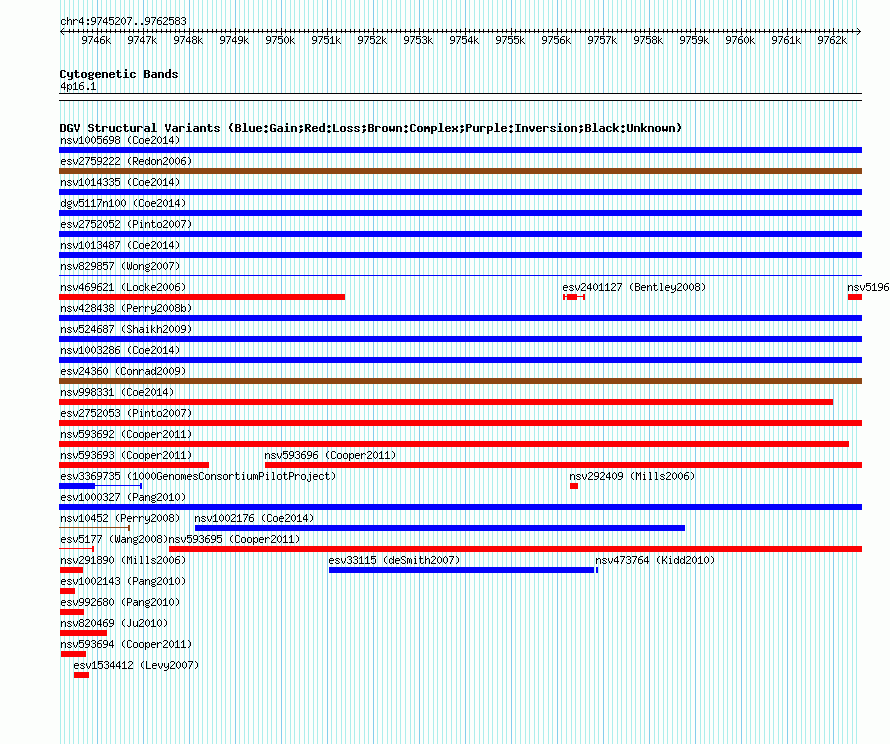Click the esv2759222 (Redon2006) variant label
The width and height of the screenshot is (890, 744).
pos(126,161)
